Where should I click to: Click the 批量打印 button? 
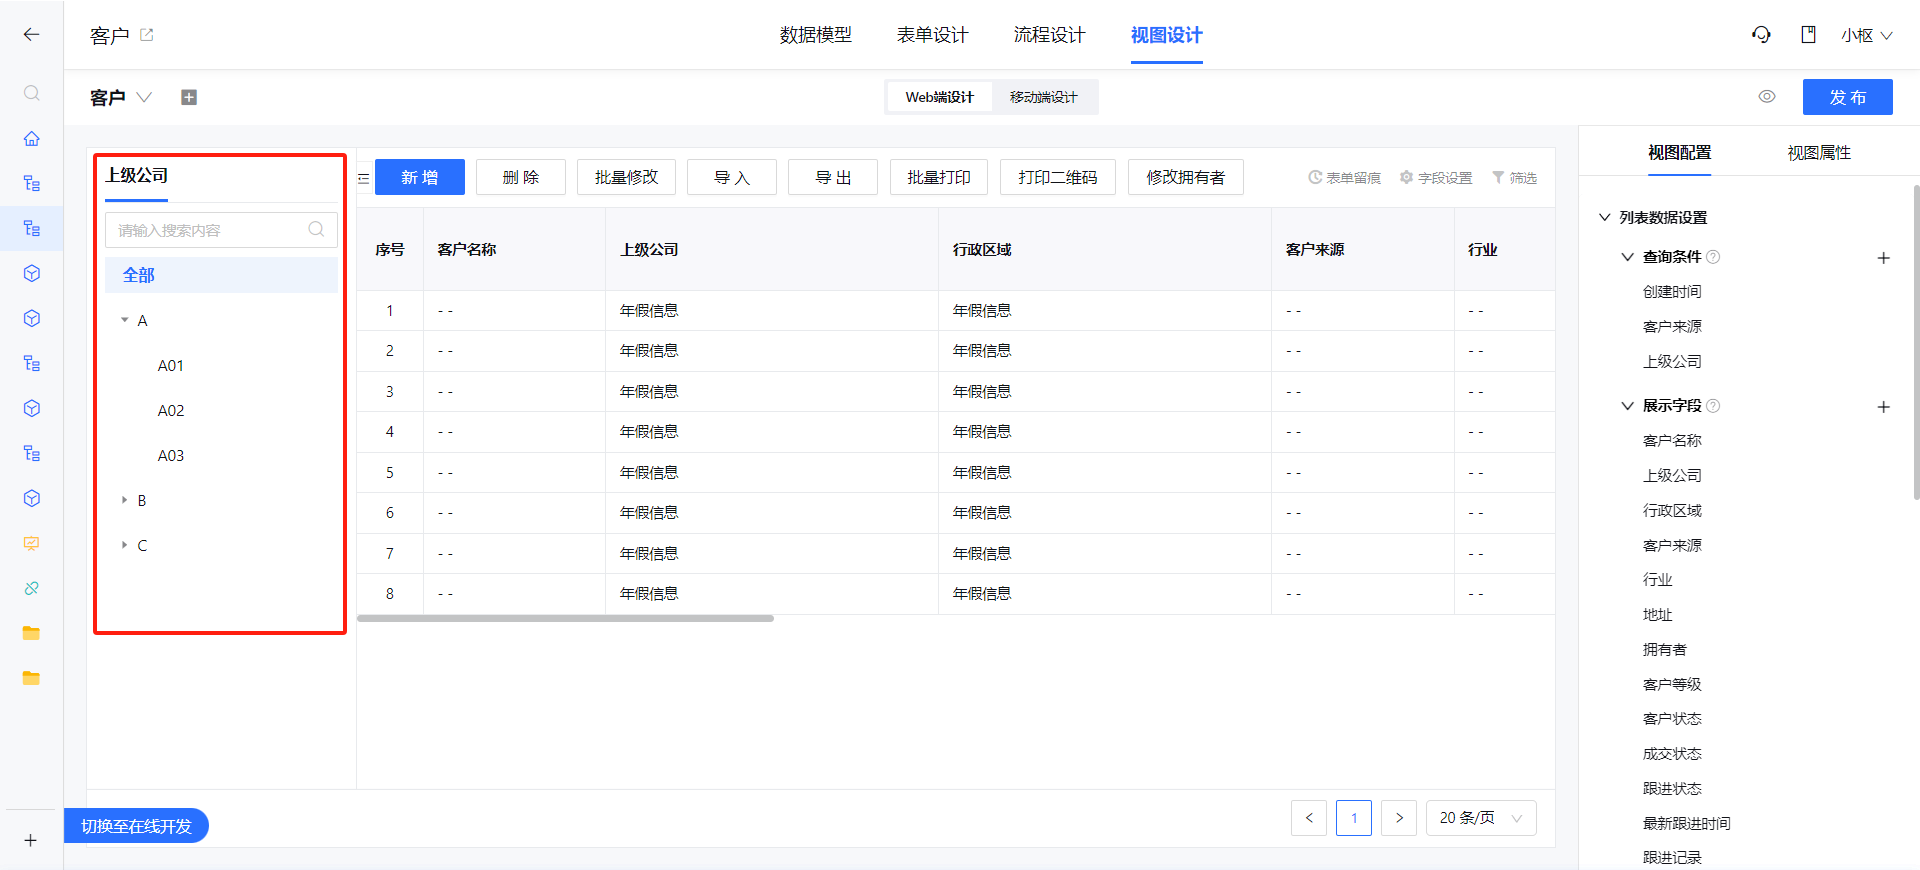[939, 177]
